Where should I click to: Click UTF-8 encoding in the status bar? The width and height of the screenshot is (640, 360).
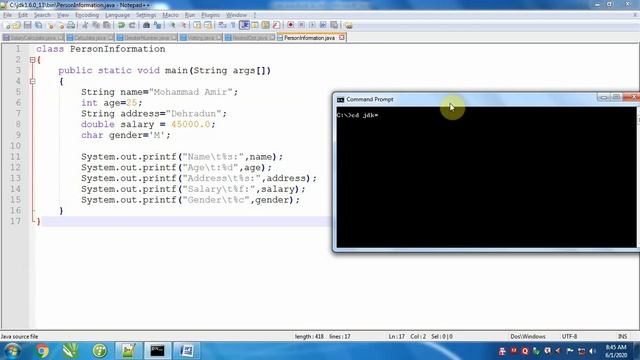(569, 336)
